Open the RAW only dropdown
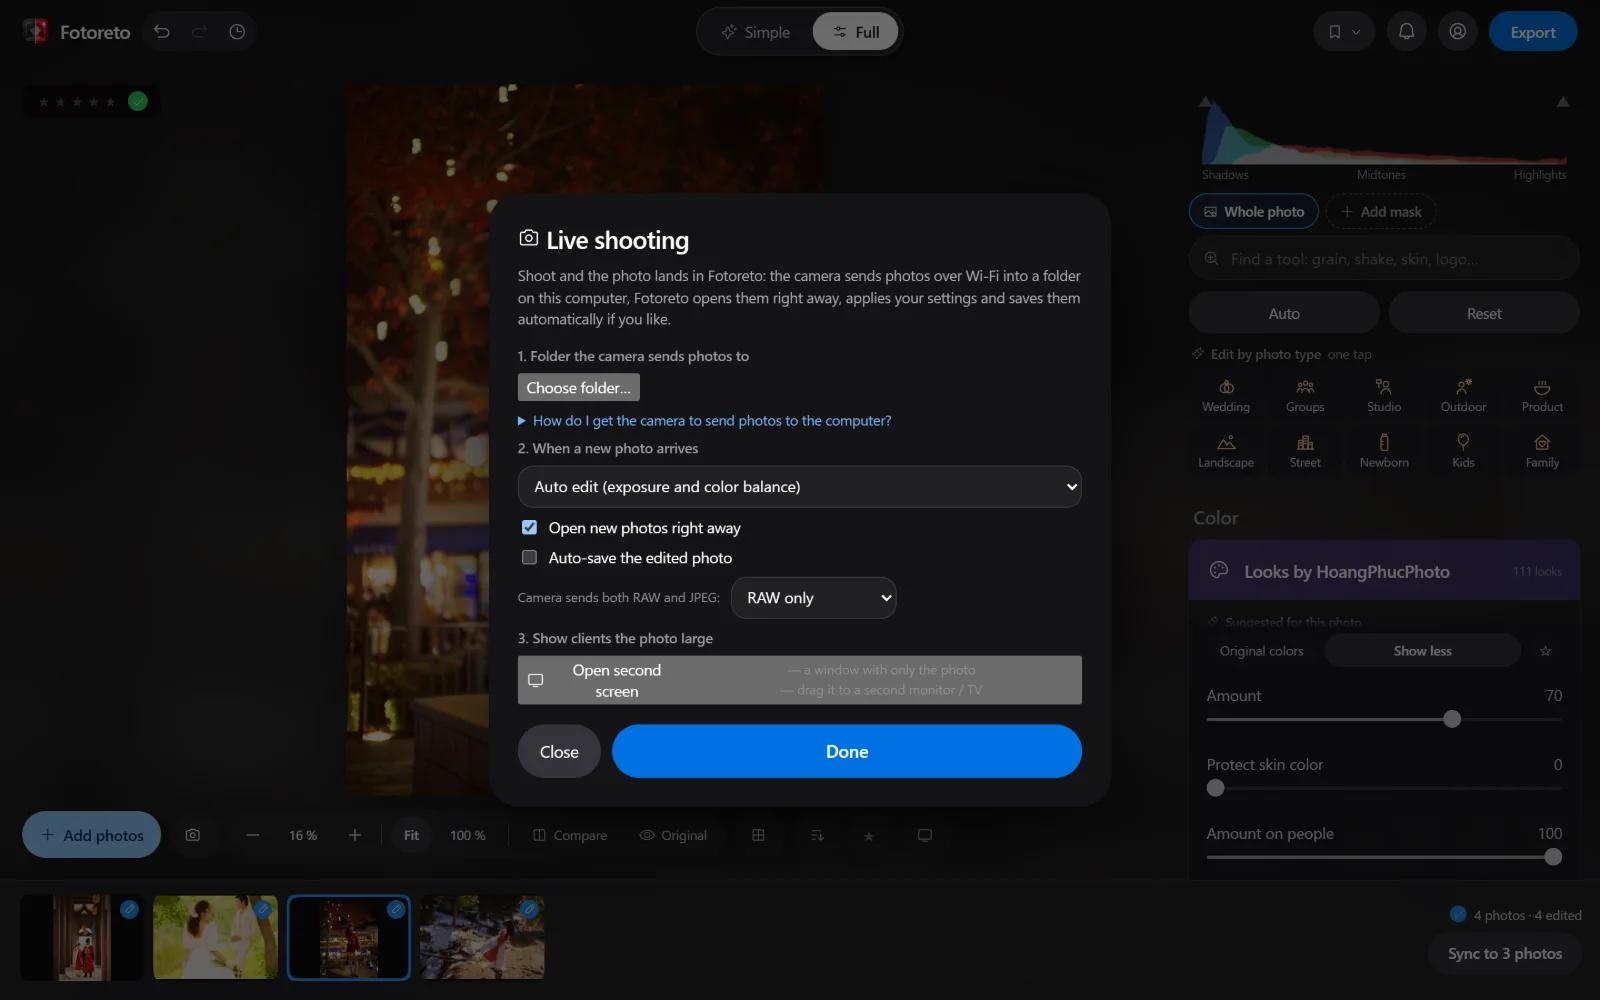Image resolution: width=1600 pixels, height=1000 pixels. pyautogui.click(x=814, y=598)
